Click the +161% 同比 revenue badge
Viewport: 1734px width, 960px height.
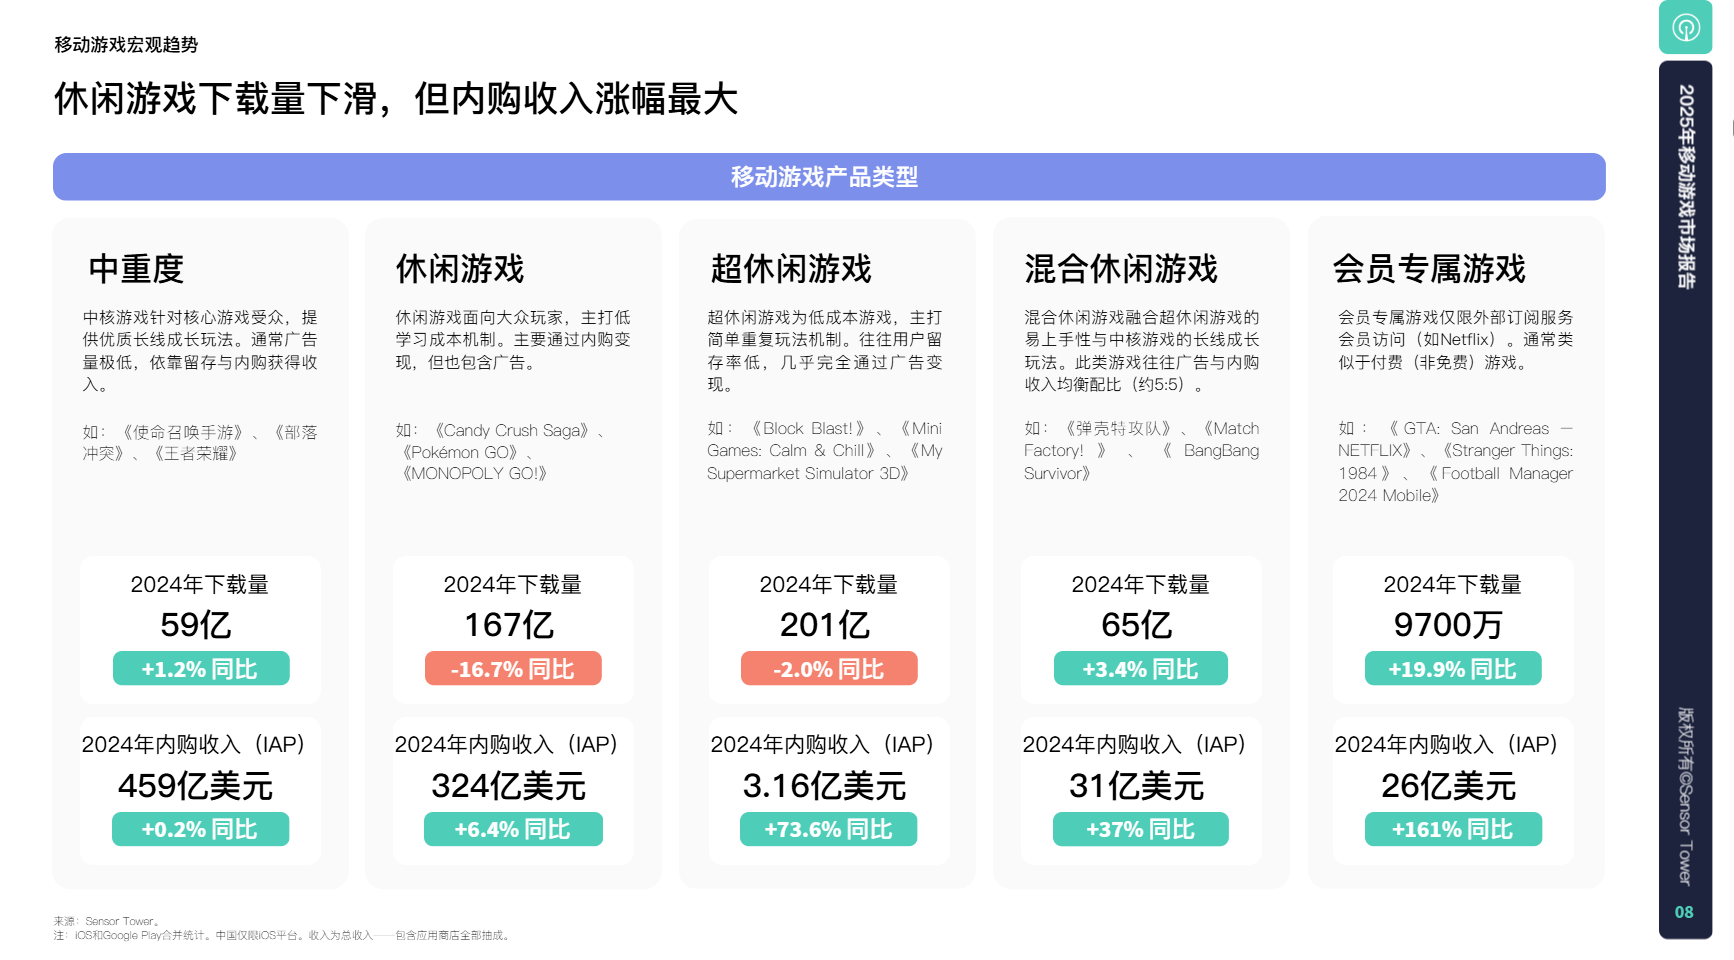1452,829
